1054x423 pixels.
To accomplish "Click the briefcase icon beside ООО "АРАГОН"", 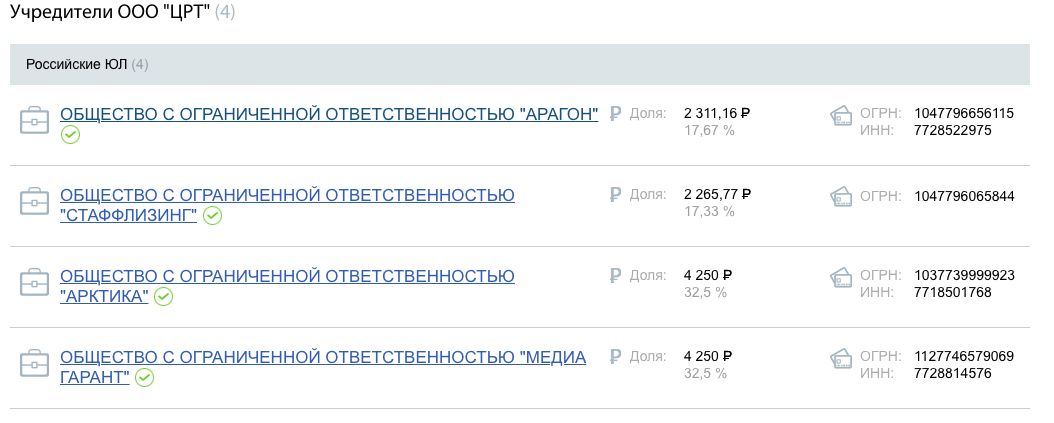I will (x=35, y=121).
